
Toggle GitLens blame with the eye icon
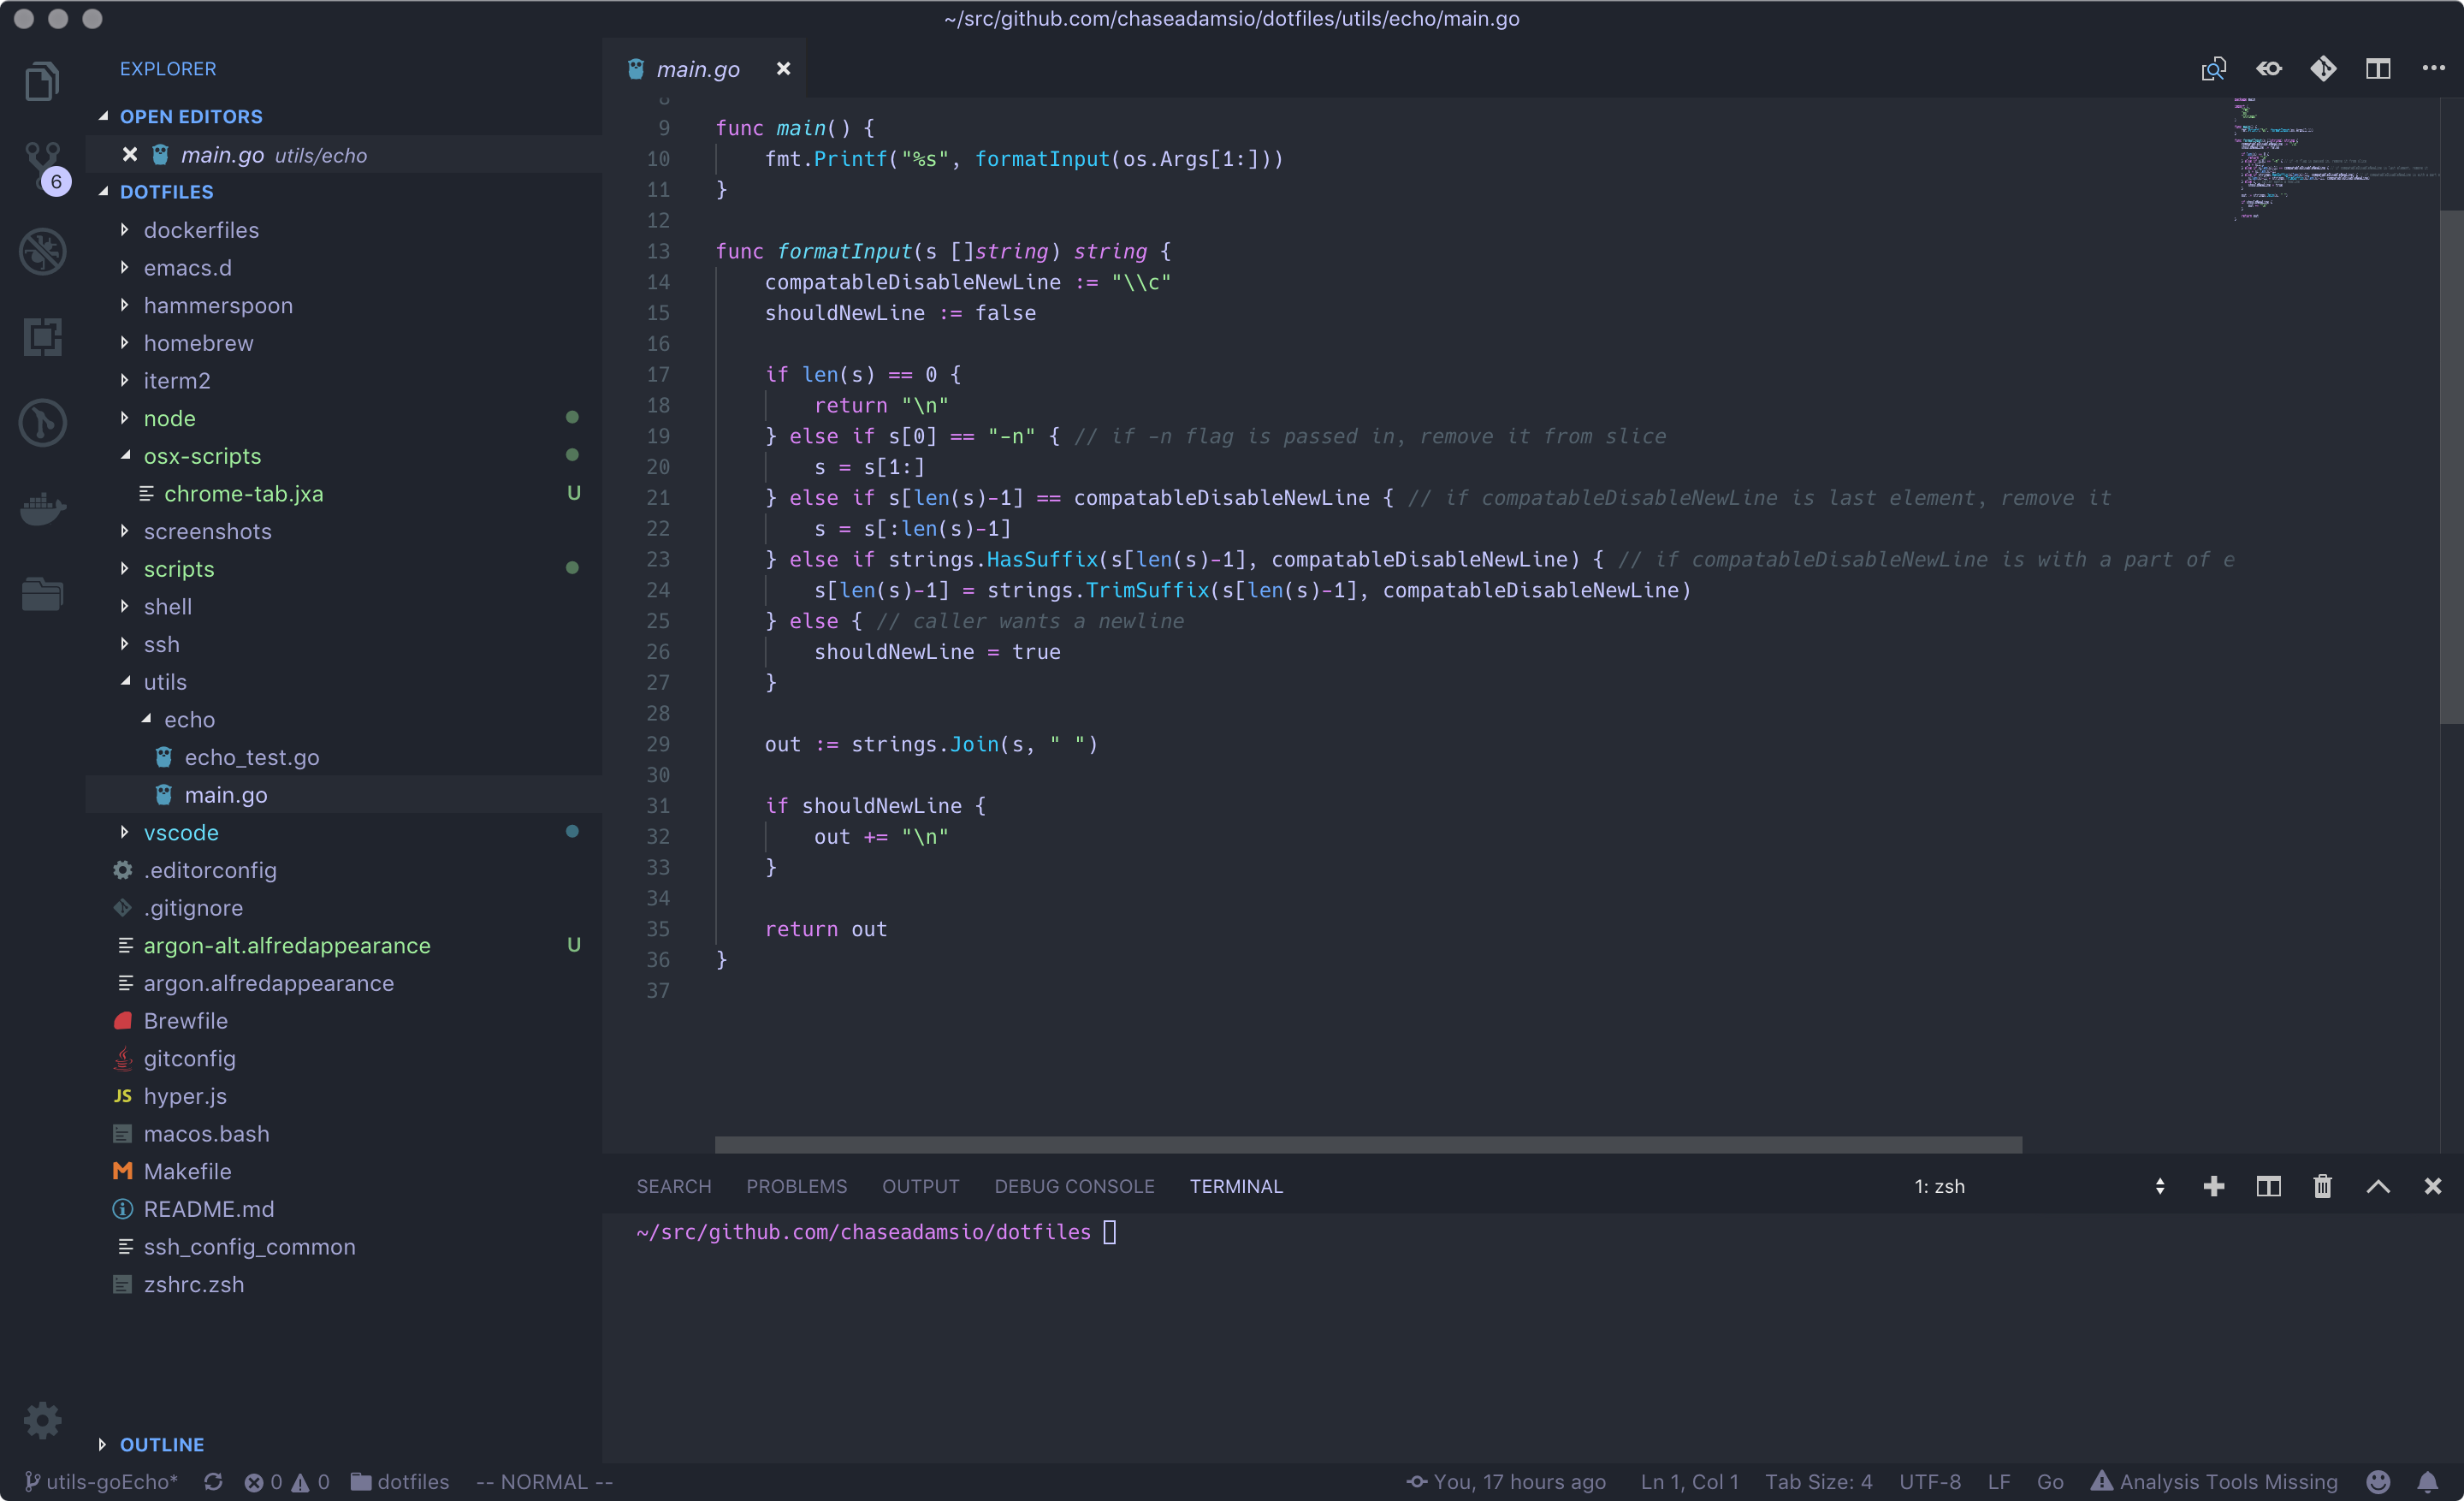[x=2268, y=68]
